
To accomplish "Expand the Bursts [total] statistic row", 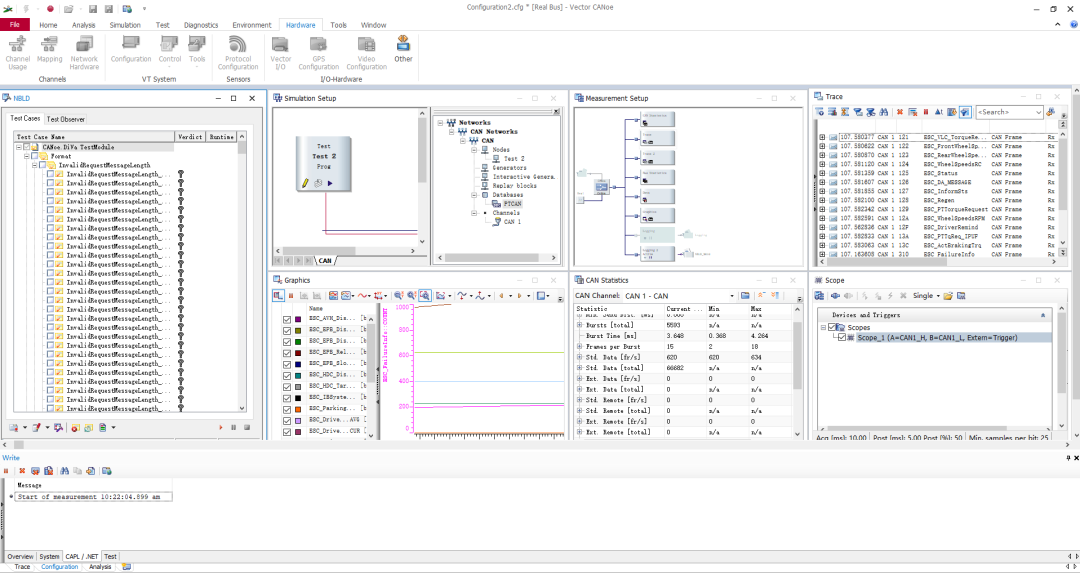I will pyautogui.click(x=579, y=324).
